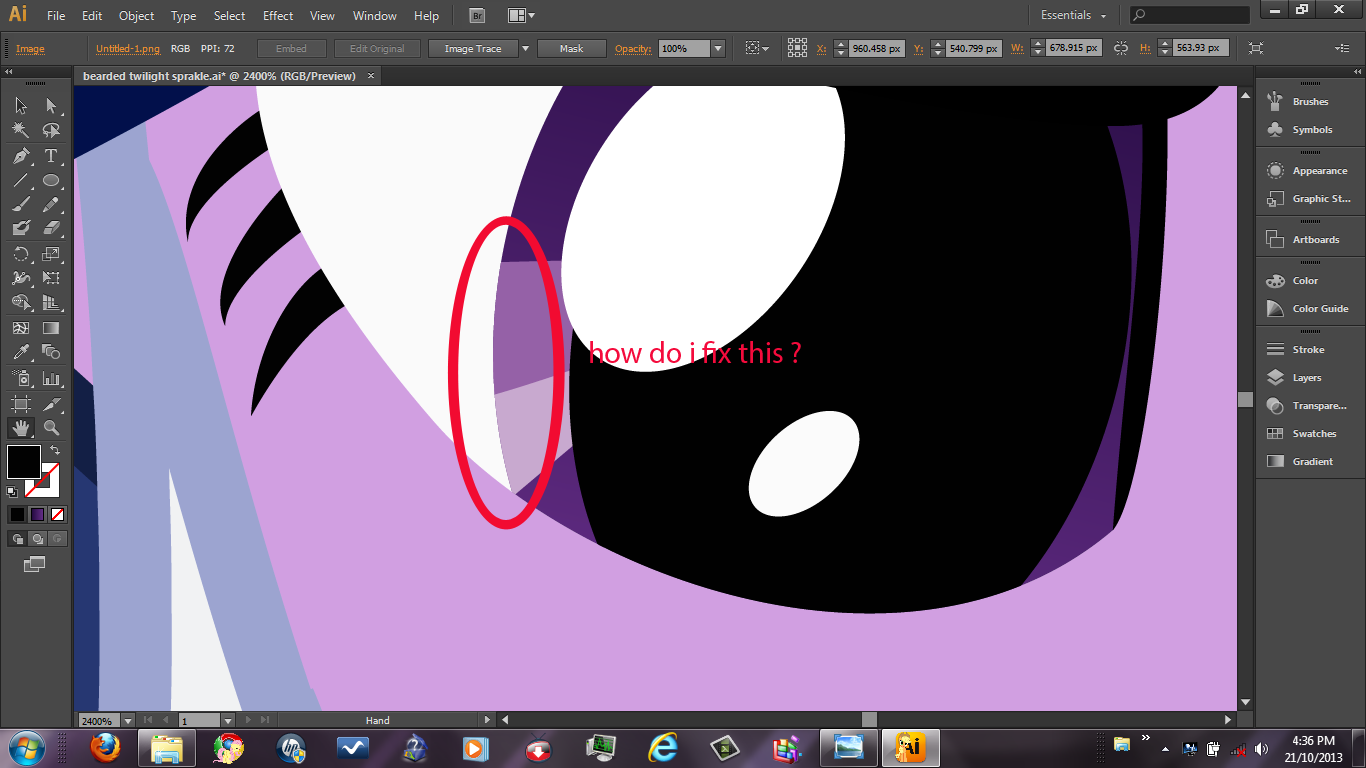
Task: Open the File menu
Action: [x=56, y=16]
